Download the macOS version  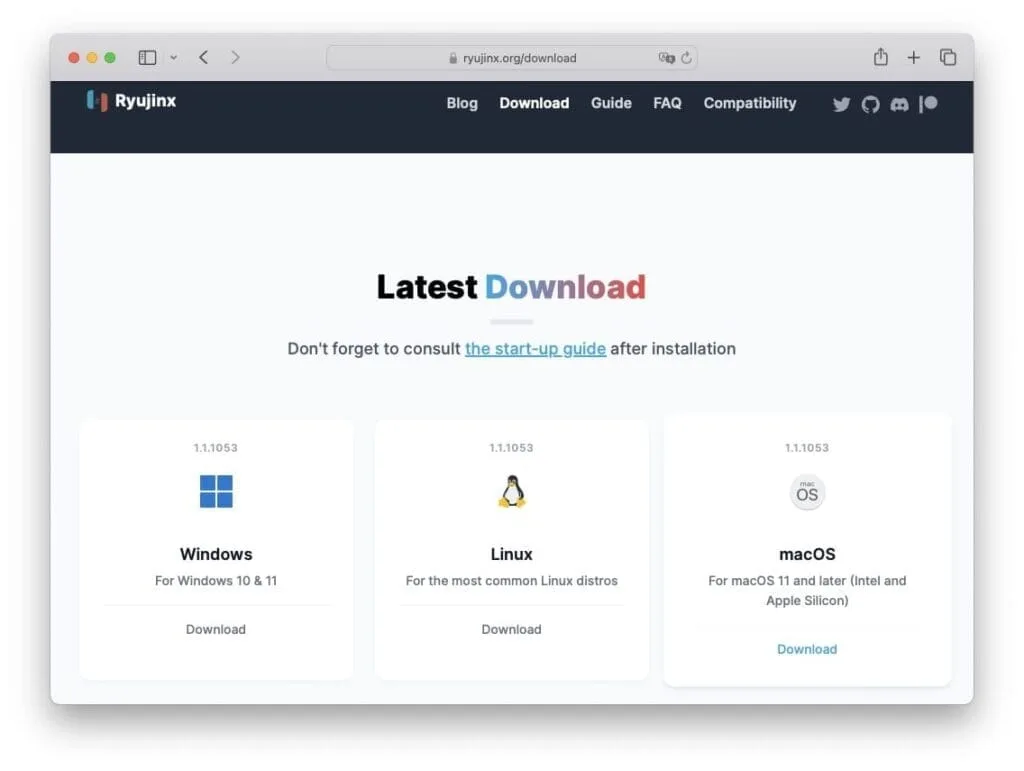click(x=807, y=649)
